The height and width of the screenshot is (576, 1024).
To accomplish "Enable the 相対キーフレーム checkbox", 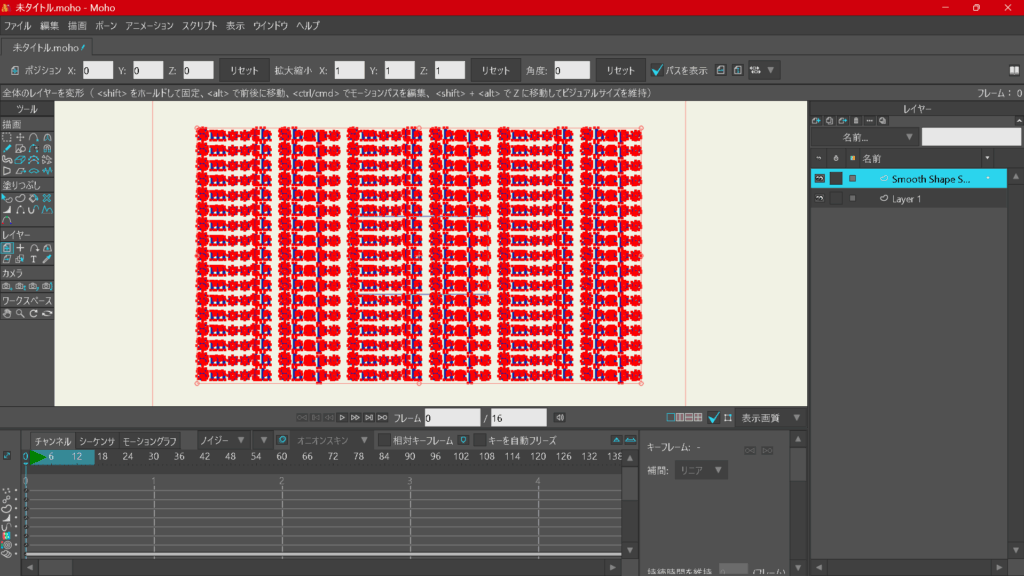I will pyautogui.click(x=385, y=440).
